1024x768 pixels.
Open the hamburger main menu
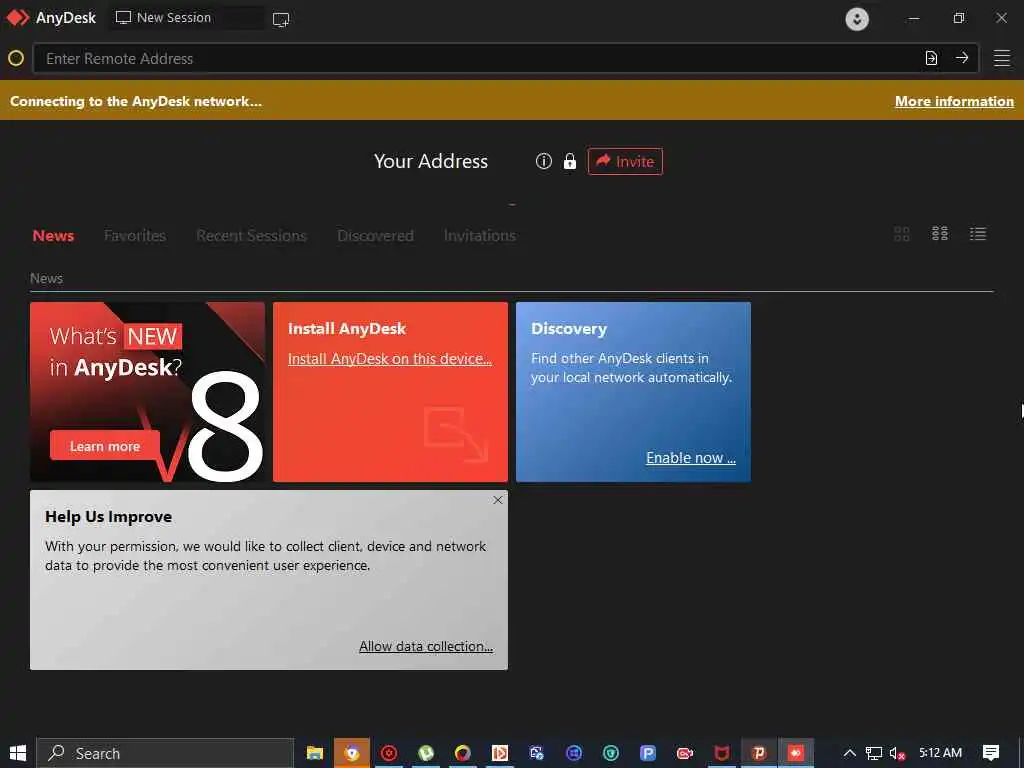coord(1002,58)
